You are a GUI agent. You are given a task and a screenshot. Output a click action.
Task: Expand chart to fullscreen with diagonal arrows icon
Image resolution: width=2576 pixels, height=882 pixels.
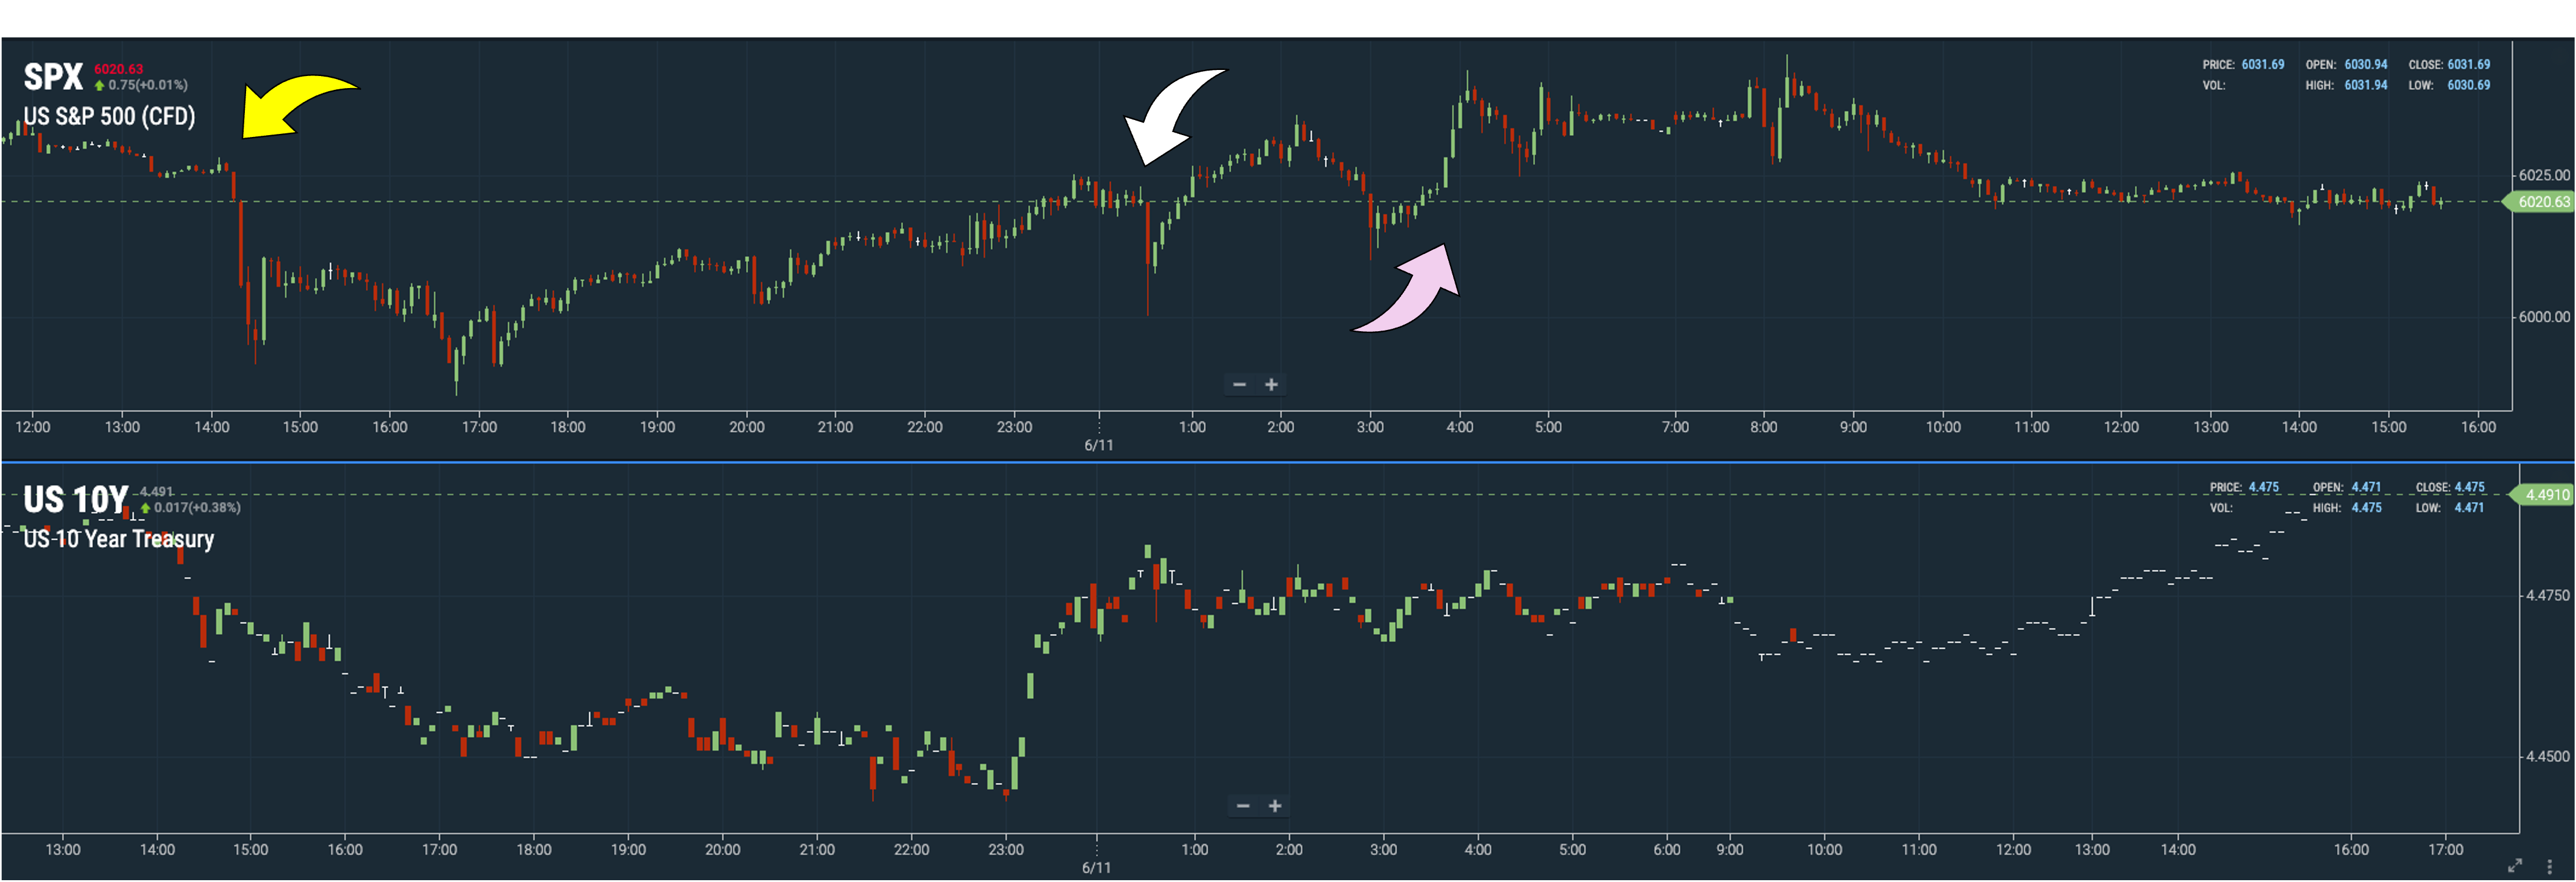[x=2515, y=866]
